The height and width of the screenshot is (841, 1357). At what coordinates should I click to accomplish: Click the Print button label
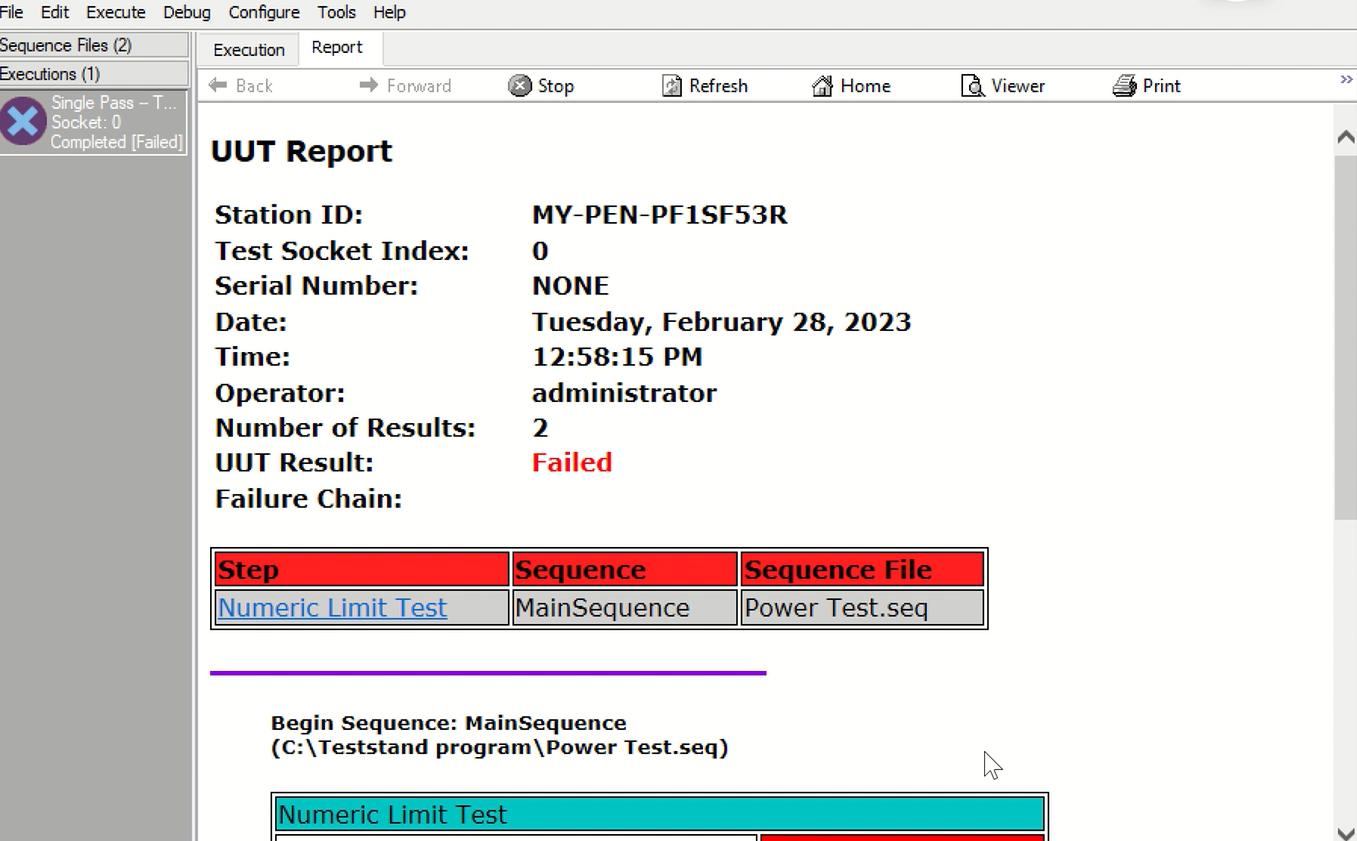click(1162, 86)
